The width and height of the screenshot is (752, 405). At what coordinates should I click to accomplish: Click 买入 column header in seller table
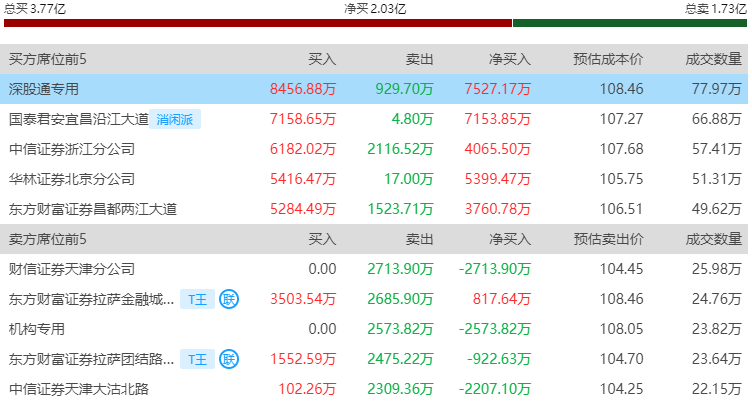(x=322, y=239)
